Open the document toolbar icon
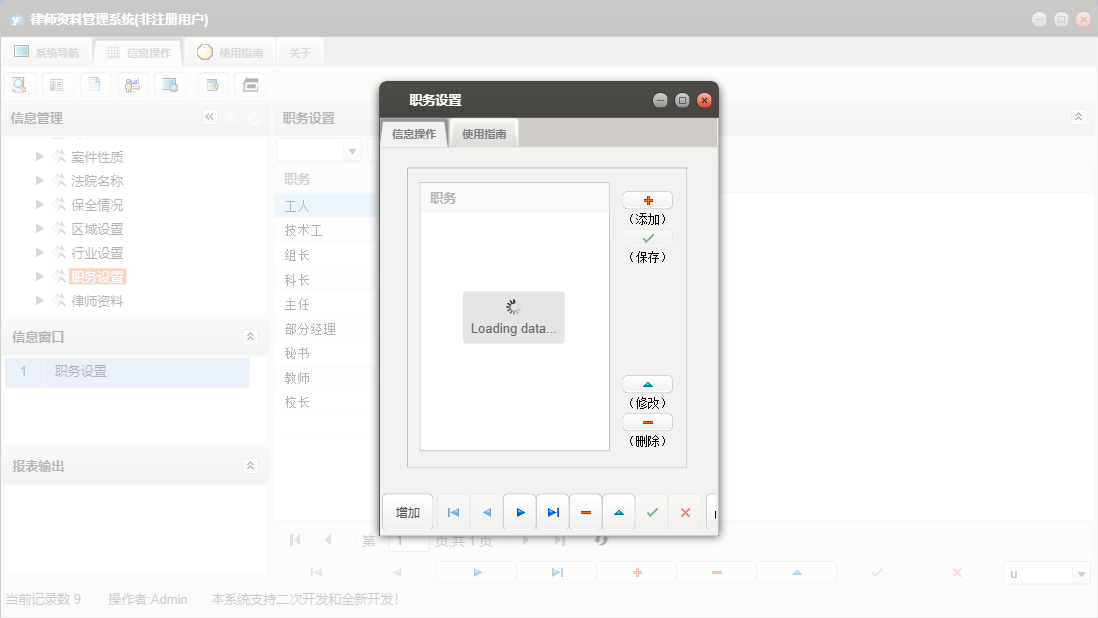1098x618 pixels. (x=95, y=84)
